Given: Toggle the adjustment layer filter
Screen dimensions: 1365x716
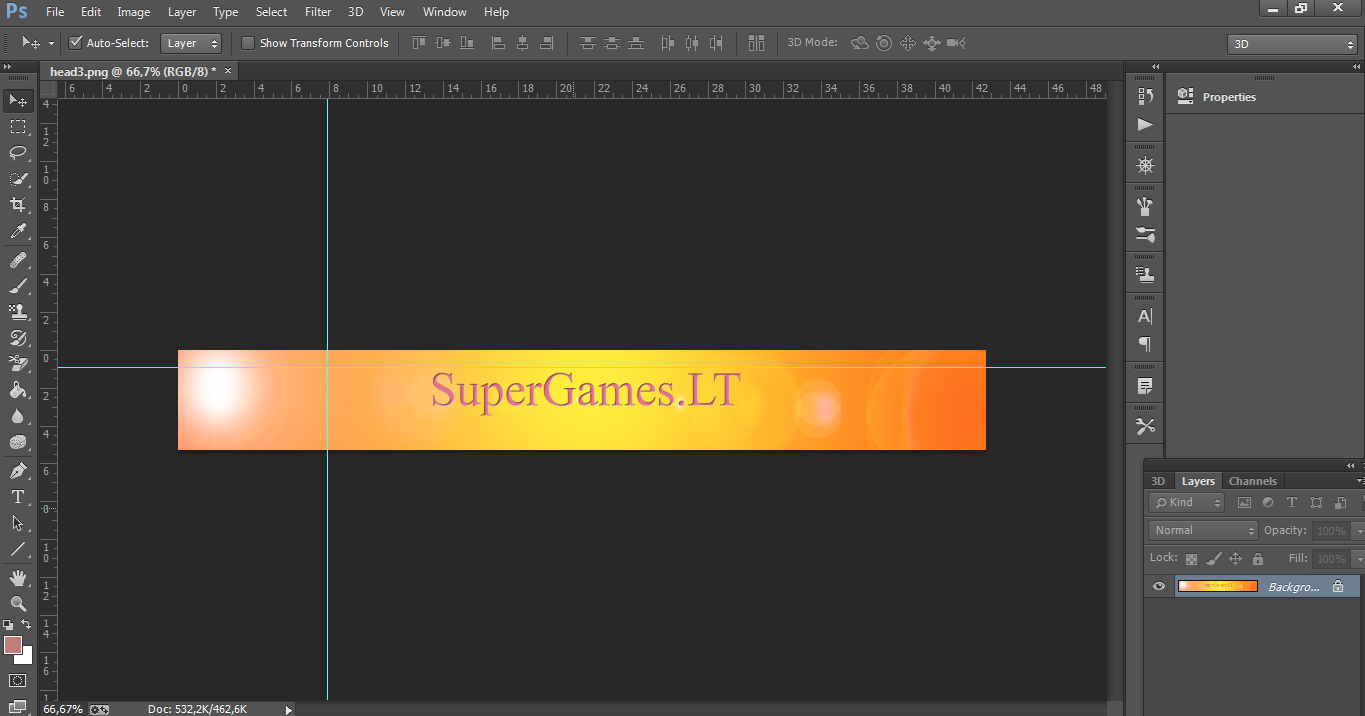Looking at the screenshot, I should tap(1268, 503).
